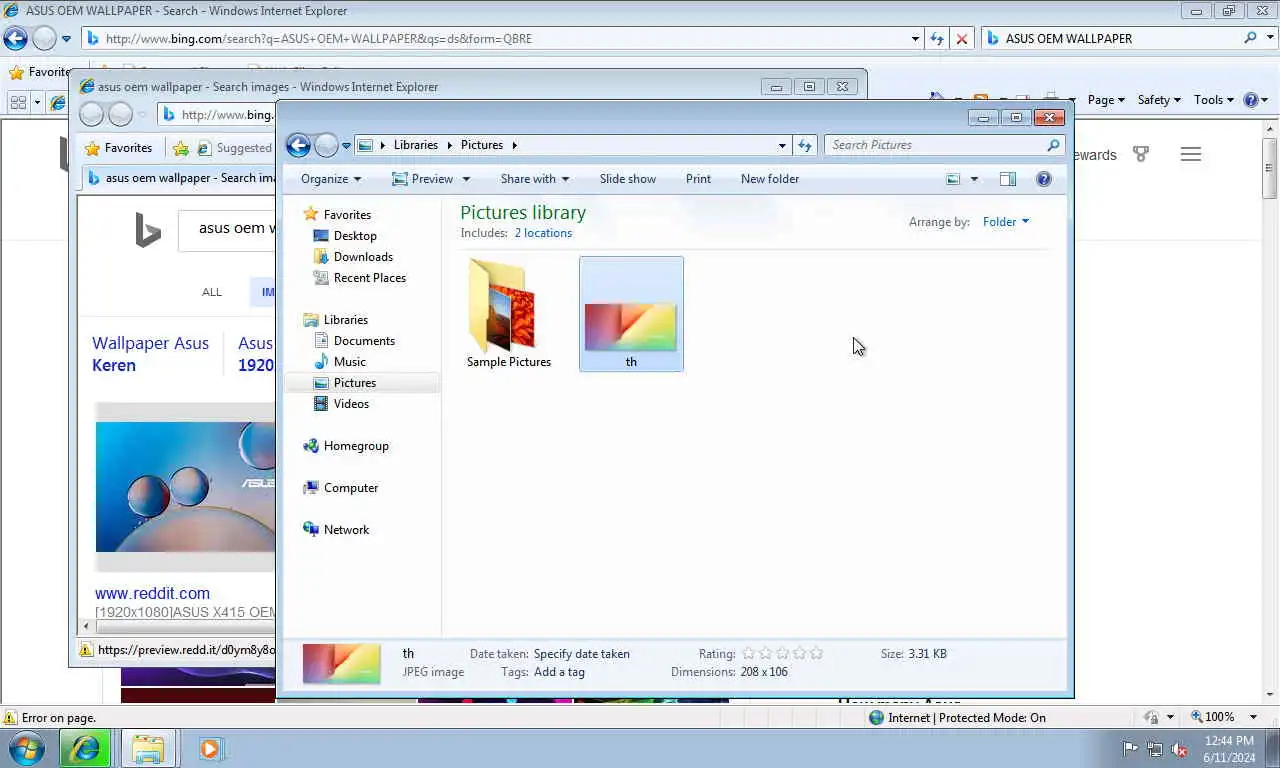Screen dimensions: 1280x768
Task: Click the 2 locations link
Action: coord(543,233)
